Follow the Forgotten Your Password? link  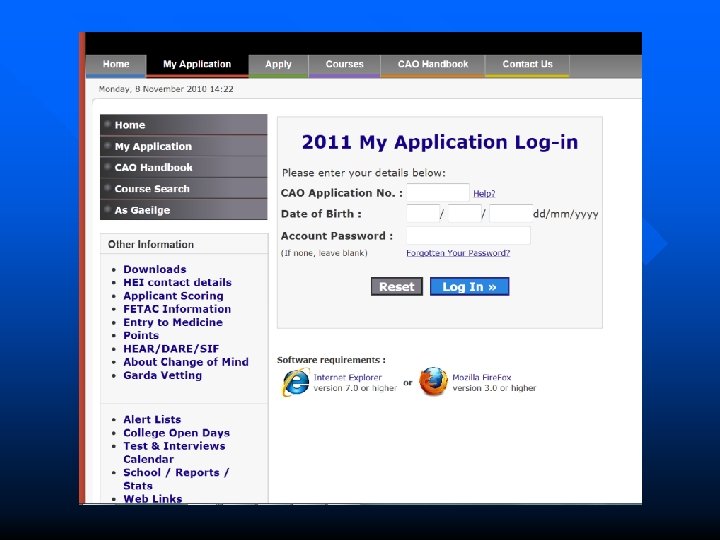[458, 253]
